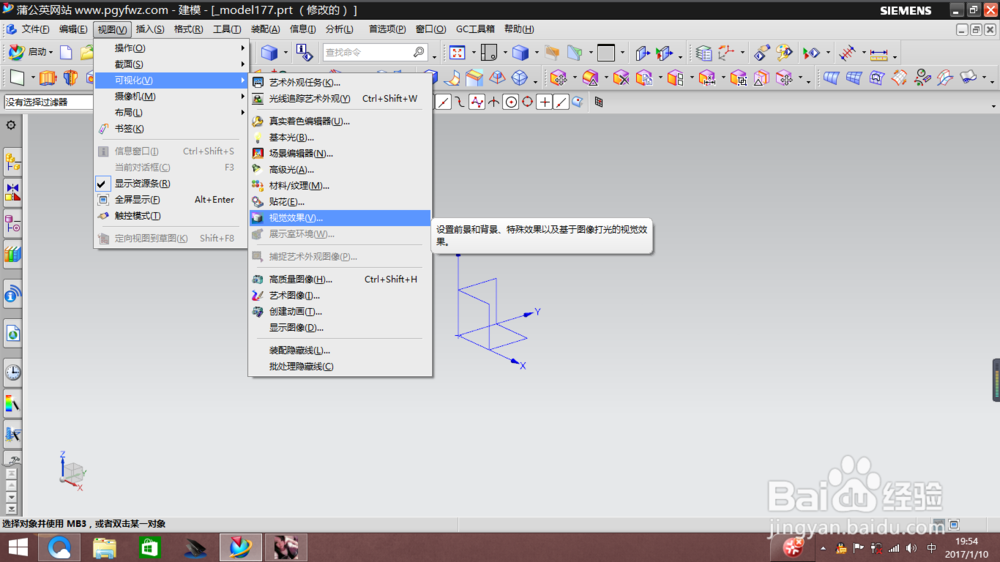The image size is (1000, 562).
Task: Open dropdown arrow beside the Fit view icon
Action: [473, 53]
